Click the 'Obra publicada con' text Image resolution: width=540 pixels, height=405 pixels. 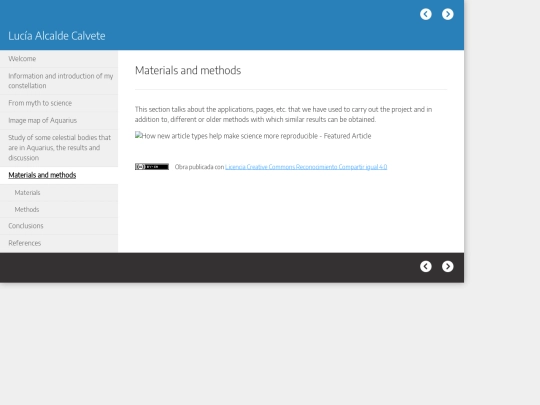199,167
